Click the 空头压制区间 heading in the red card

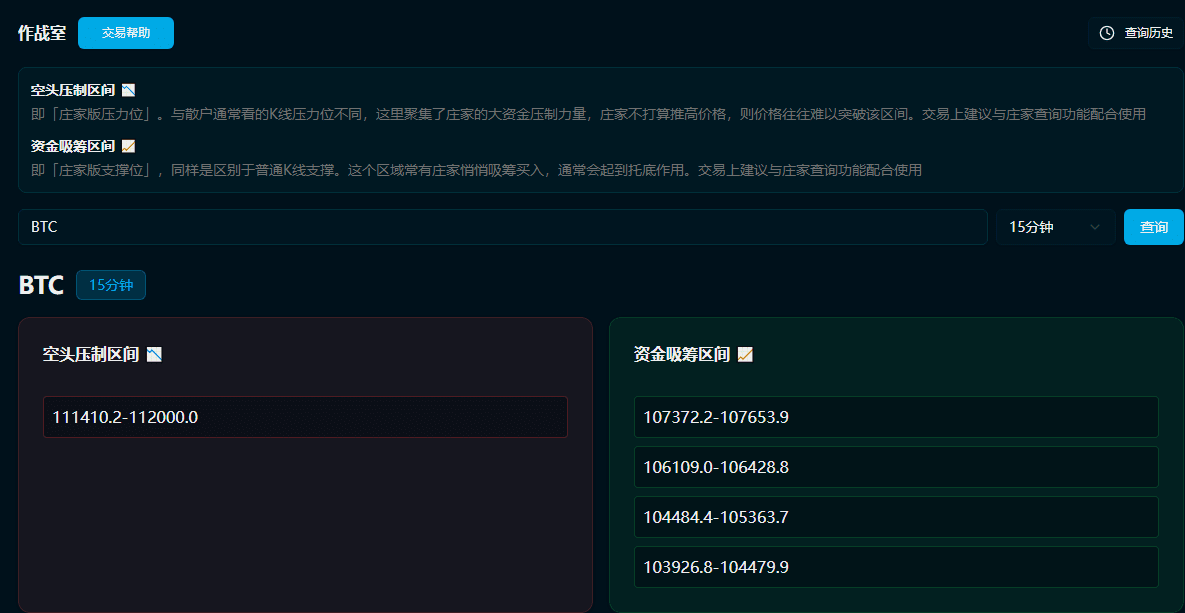[x=91, y=354]
